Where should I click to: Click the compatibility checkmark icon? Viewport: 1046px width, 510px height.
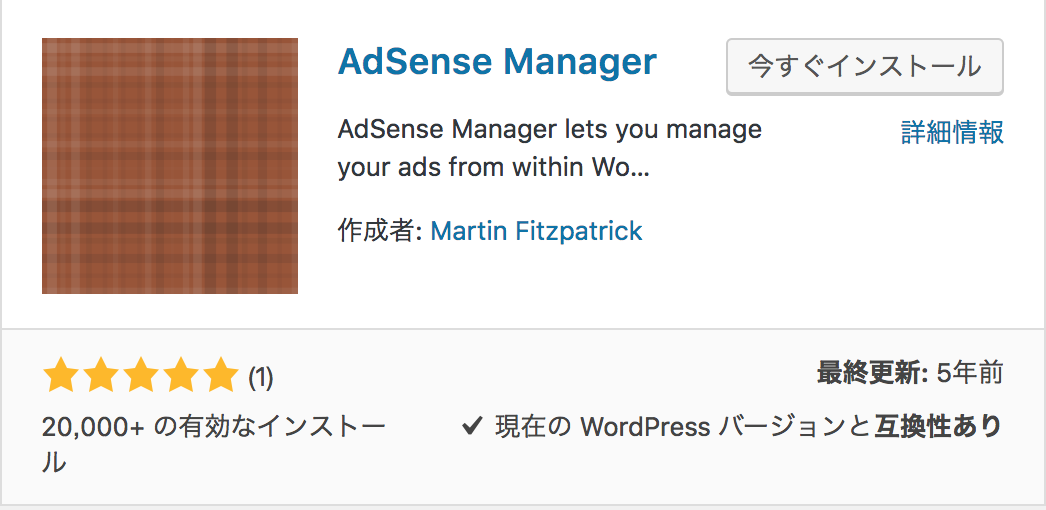pos(472,426)
